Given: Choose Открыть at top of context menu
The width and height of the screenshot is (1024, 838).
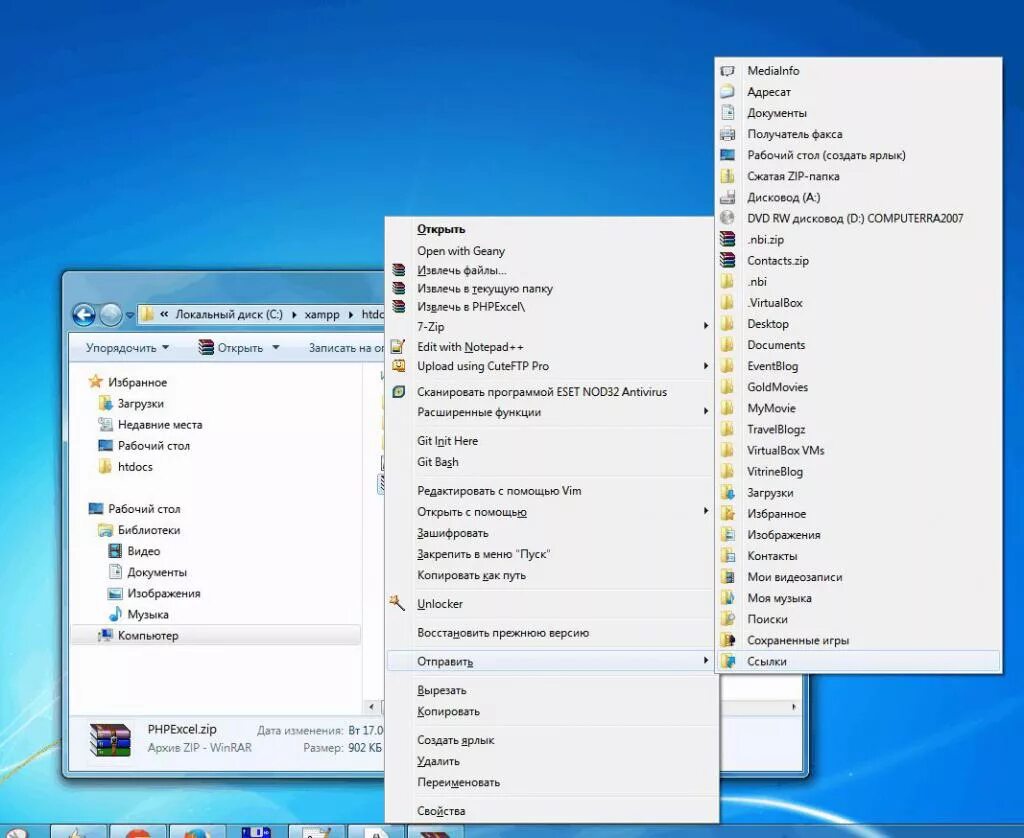Looking at the screenshot, I should (x=441, y=229).
